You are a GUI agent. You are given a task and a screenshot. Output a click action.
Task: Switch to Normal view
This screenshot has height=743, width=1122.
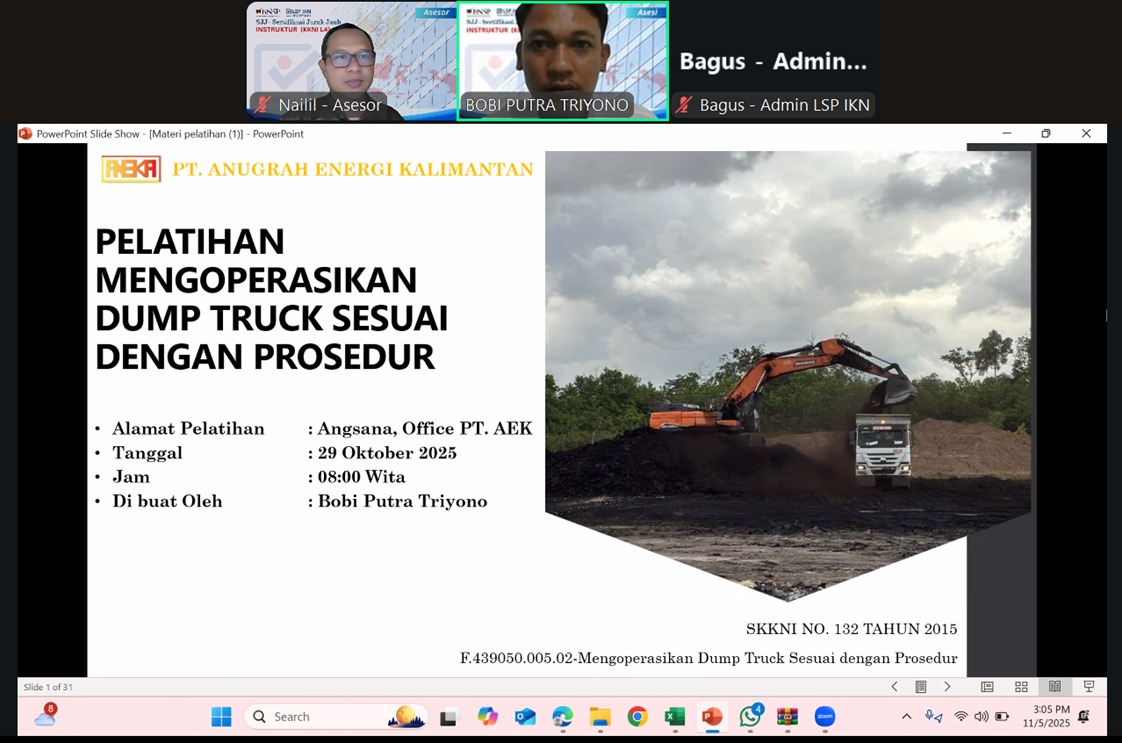point(987,687)
